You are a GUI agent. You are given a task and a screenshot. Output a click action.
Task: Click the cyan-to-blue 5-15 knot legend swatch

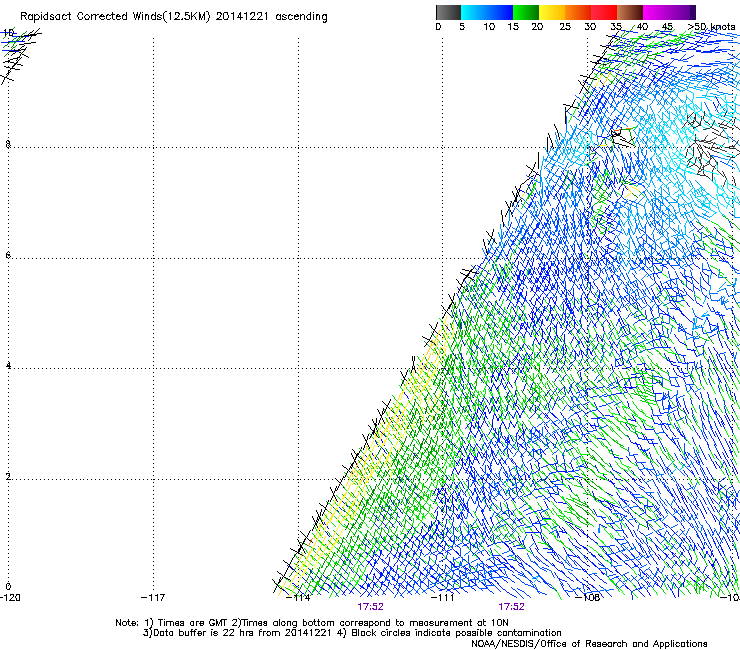487,12
